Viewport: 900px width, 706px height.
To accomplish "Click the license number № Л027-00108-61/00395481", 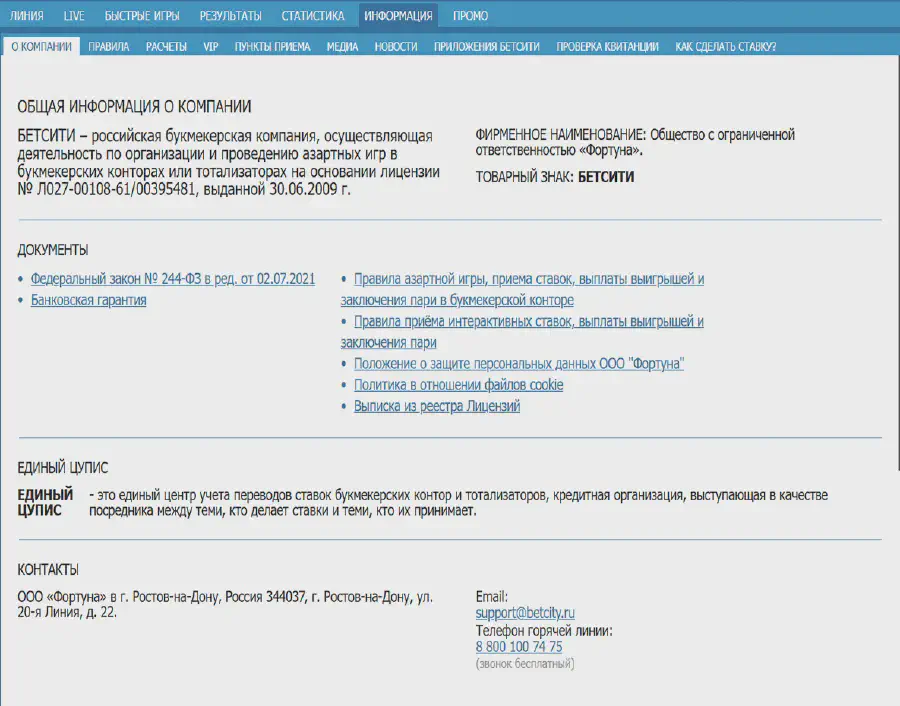I will 106,189.
